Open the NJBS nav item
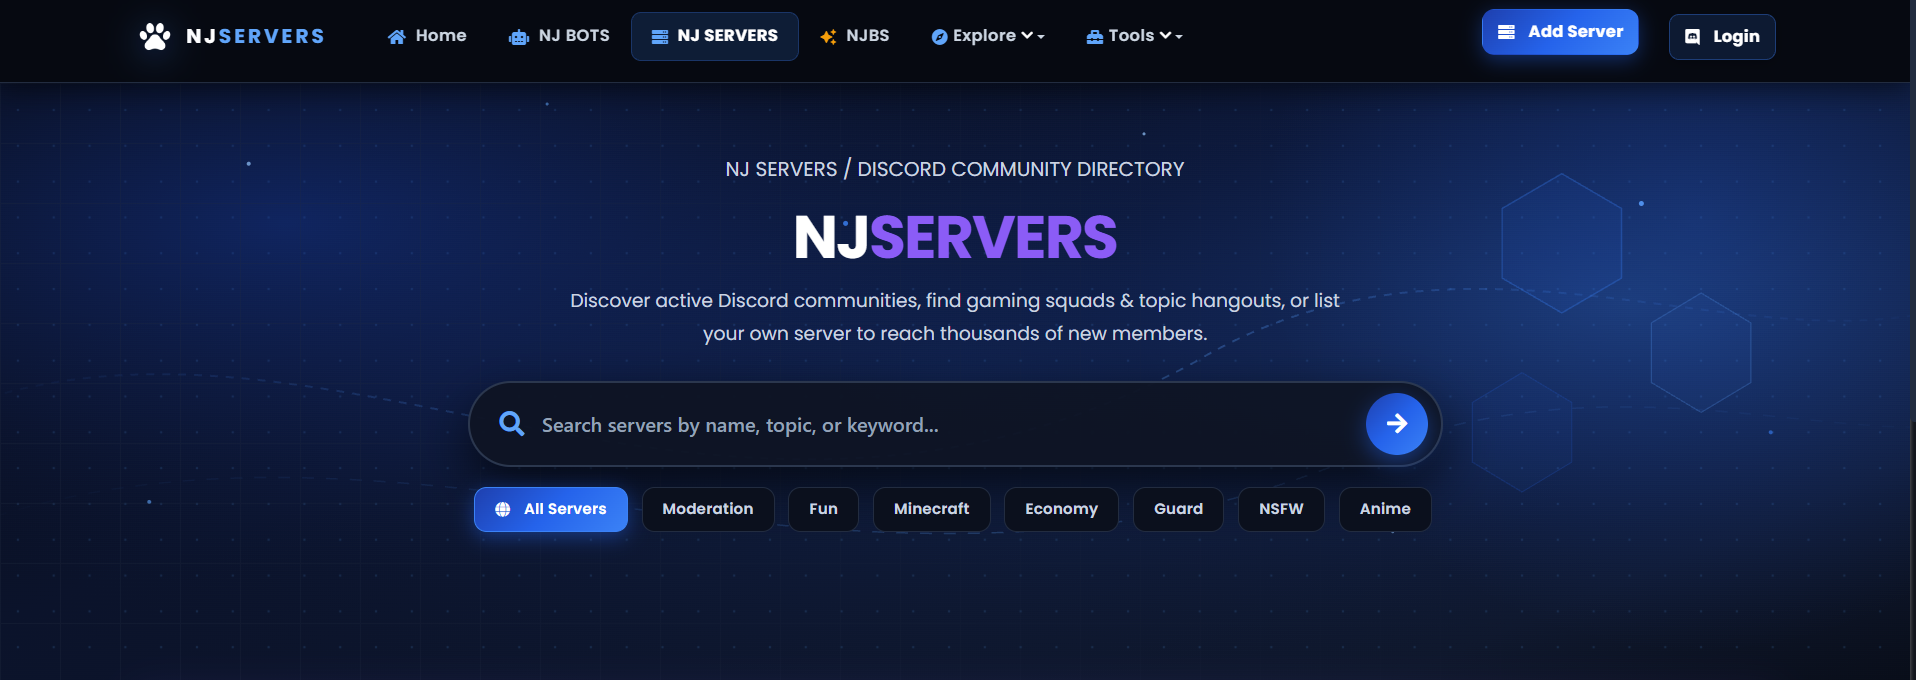Image resolution: width=1916 pixels, height=680 pixels. coord(855,36)
